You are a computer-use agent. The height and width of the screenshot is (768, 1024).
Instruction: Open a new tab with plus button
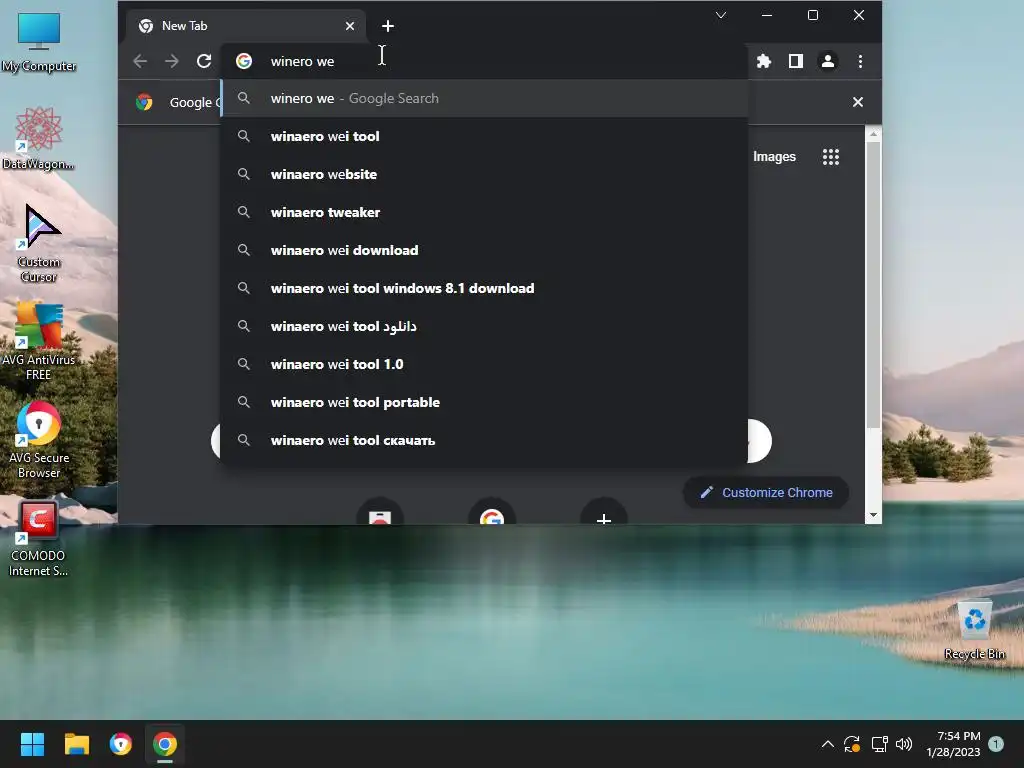(388, 26)
